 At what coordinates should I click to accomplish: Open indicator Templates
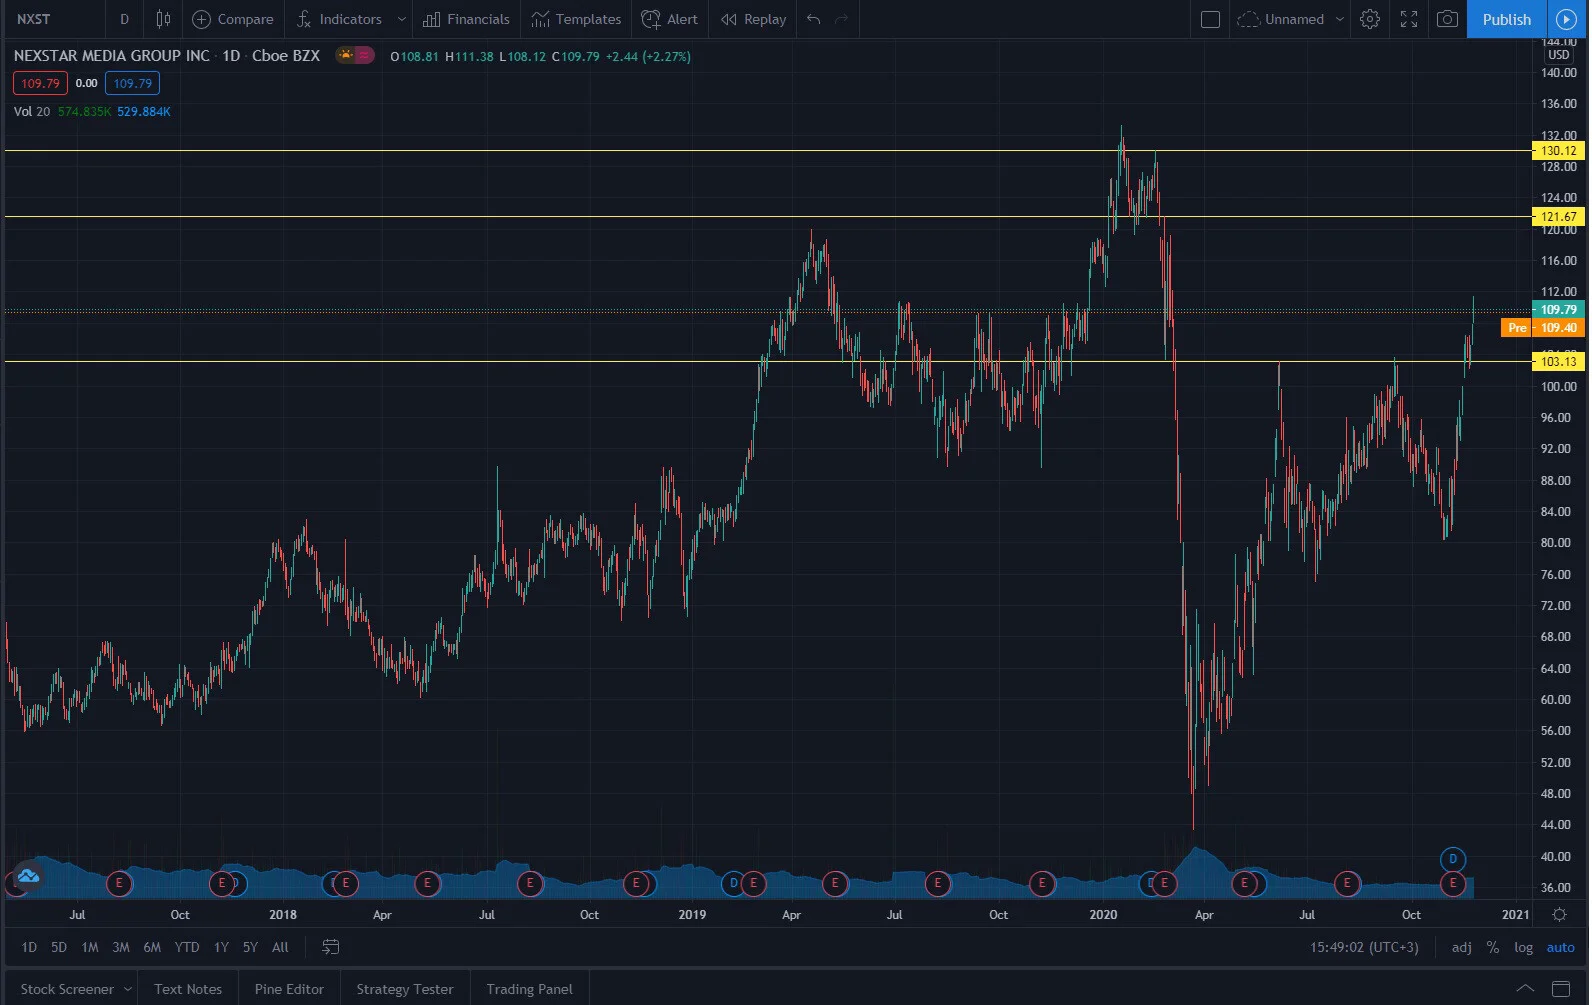pyautogui.click(x=576, y=19)
